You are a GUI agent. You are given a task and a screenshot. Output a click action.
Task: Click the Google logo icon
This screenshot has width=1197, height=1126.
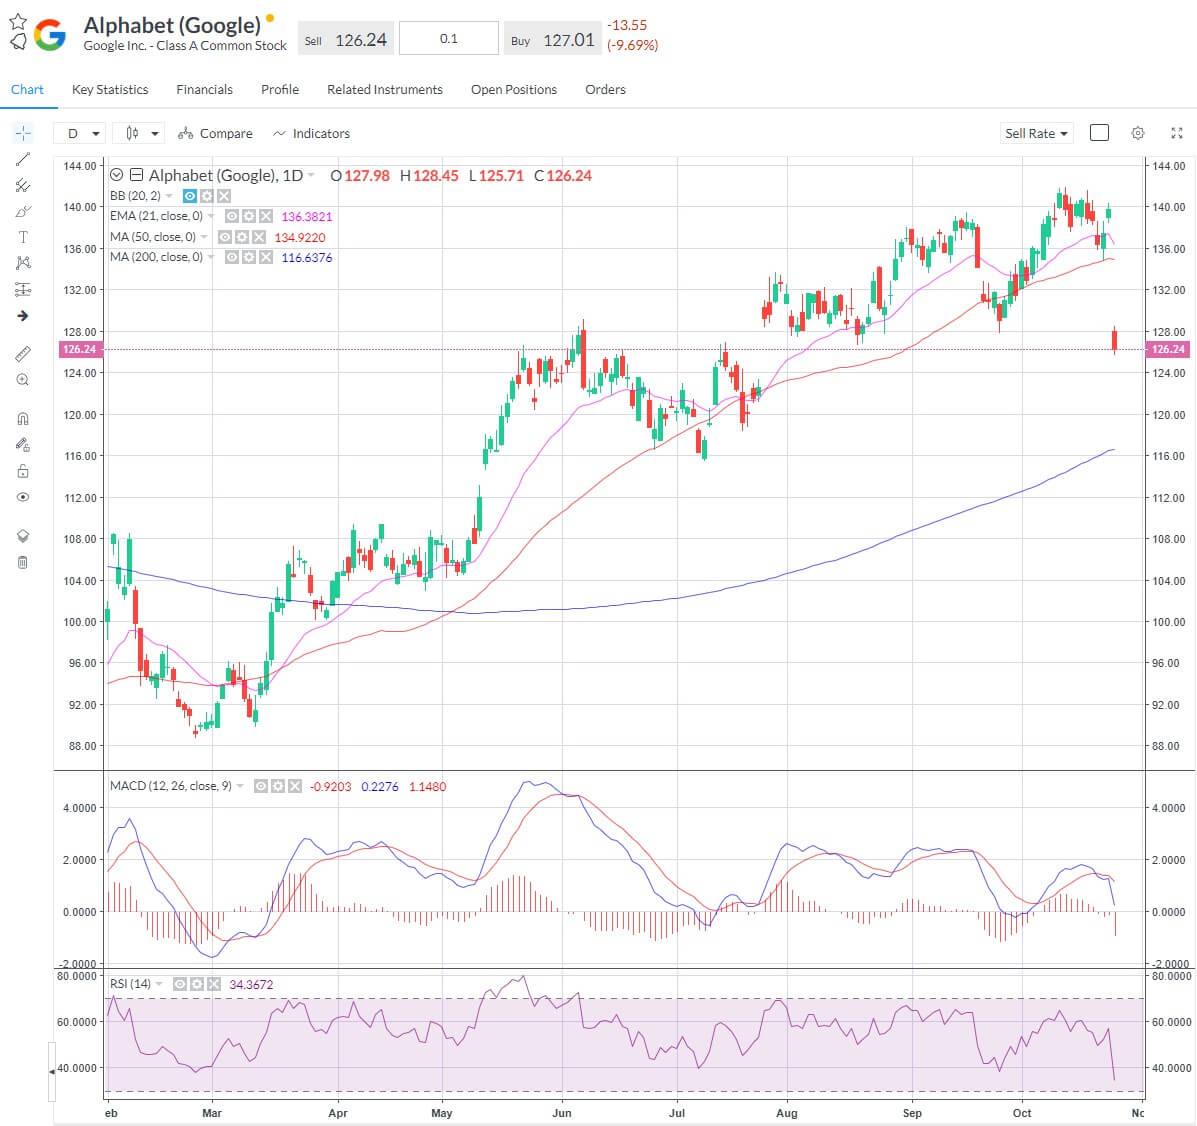[50, 35]
